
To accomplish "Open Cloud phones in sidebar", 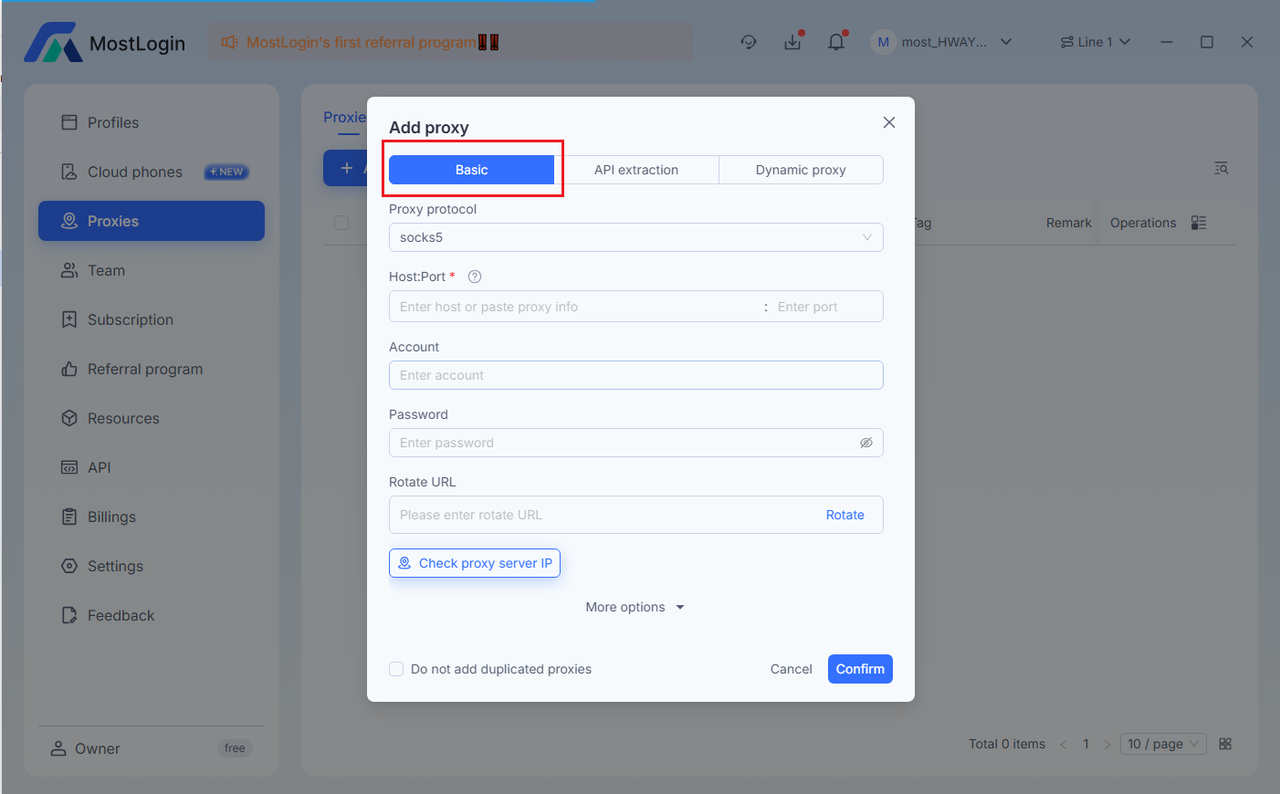I will coord(135,172).
